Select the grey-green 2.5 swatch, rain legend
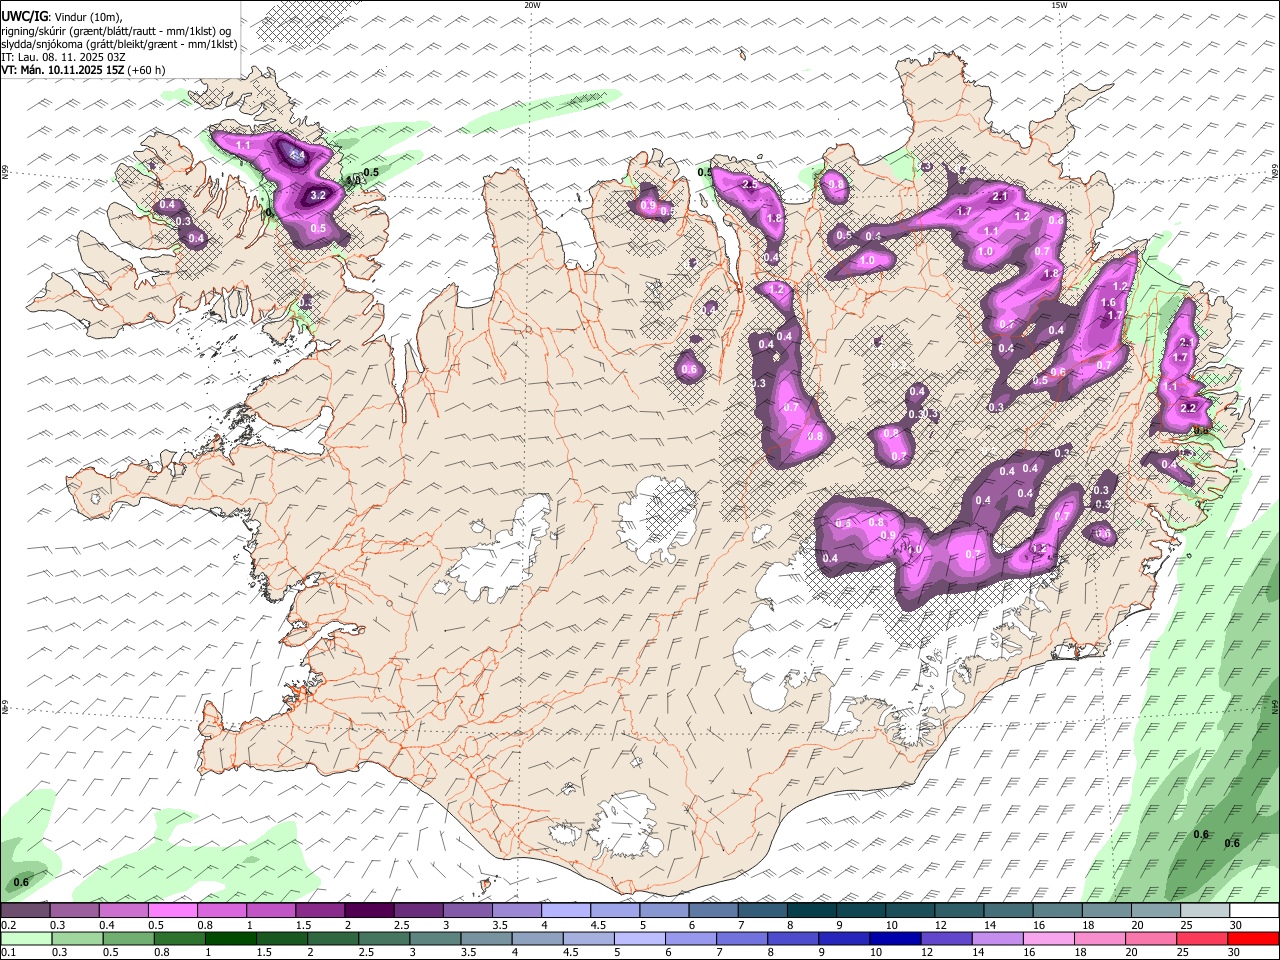The image size is (1280, 960). [x=383, y=939]
